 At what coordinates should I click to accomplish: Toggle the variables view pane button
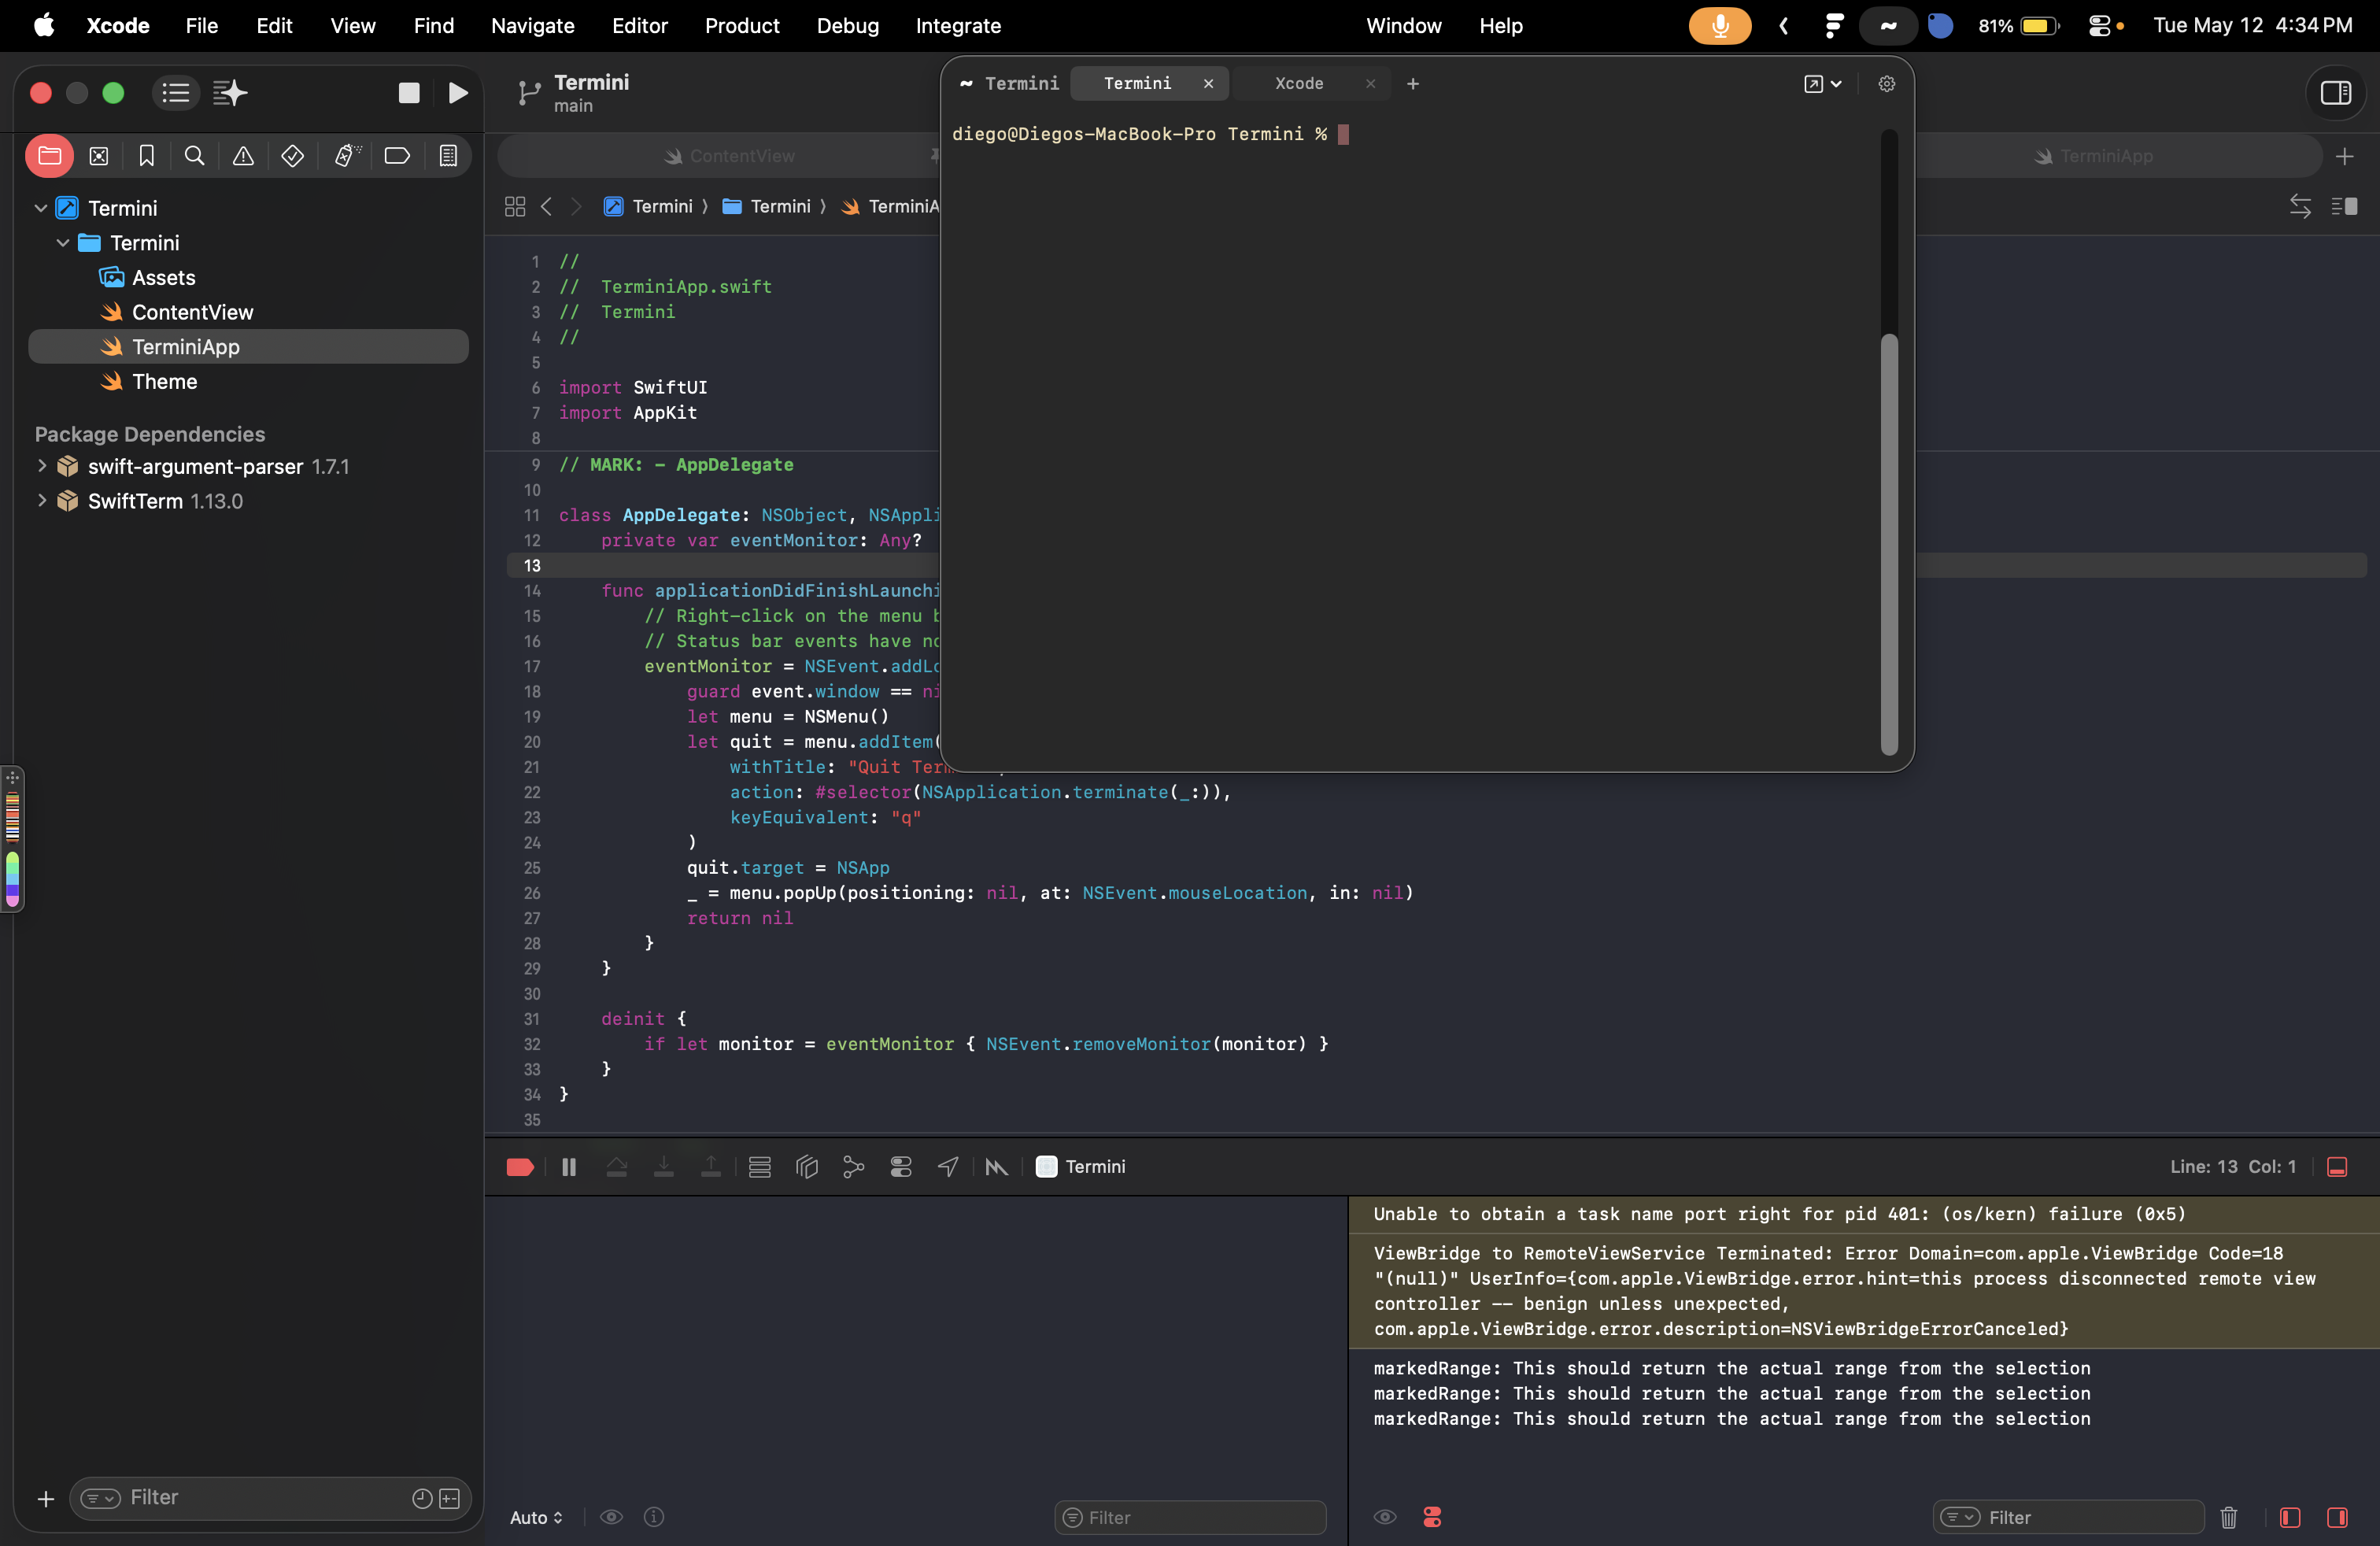tap(2290, 1518)
